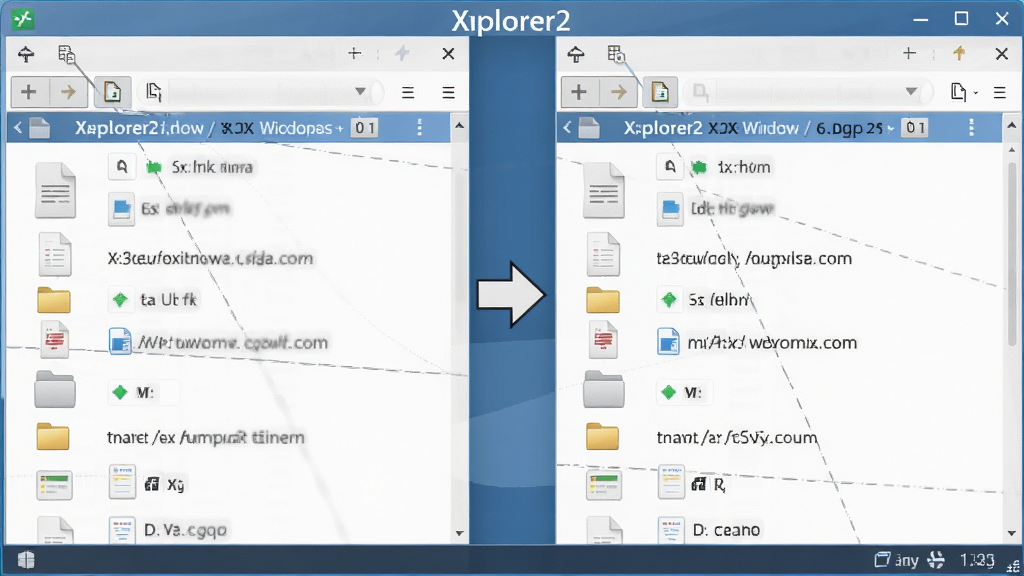1024x576 pixels.
Task: Click the large plus button in right pane
Action: point(579,92)
